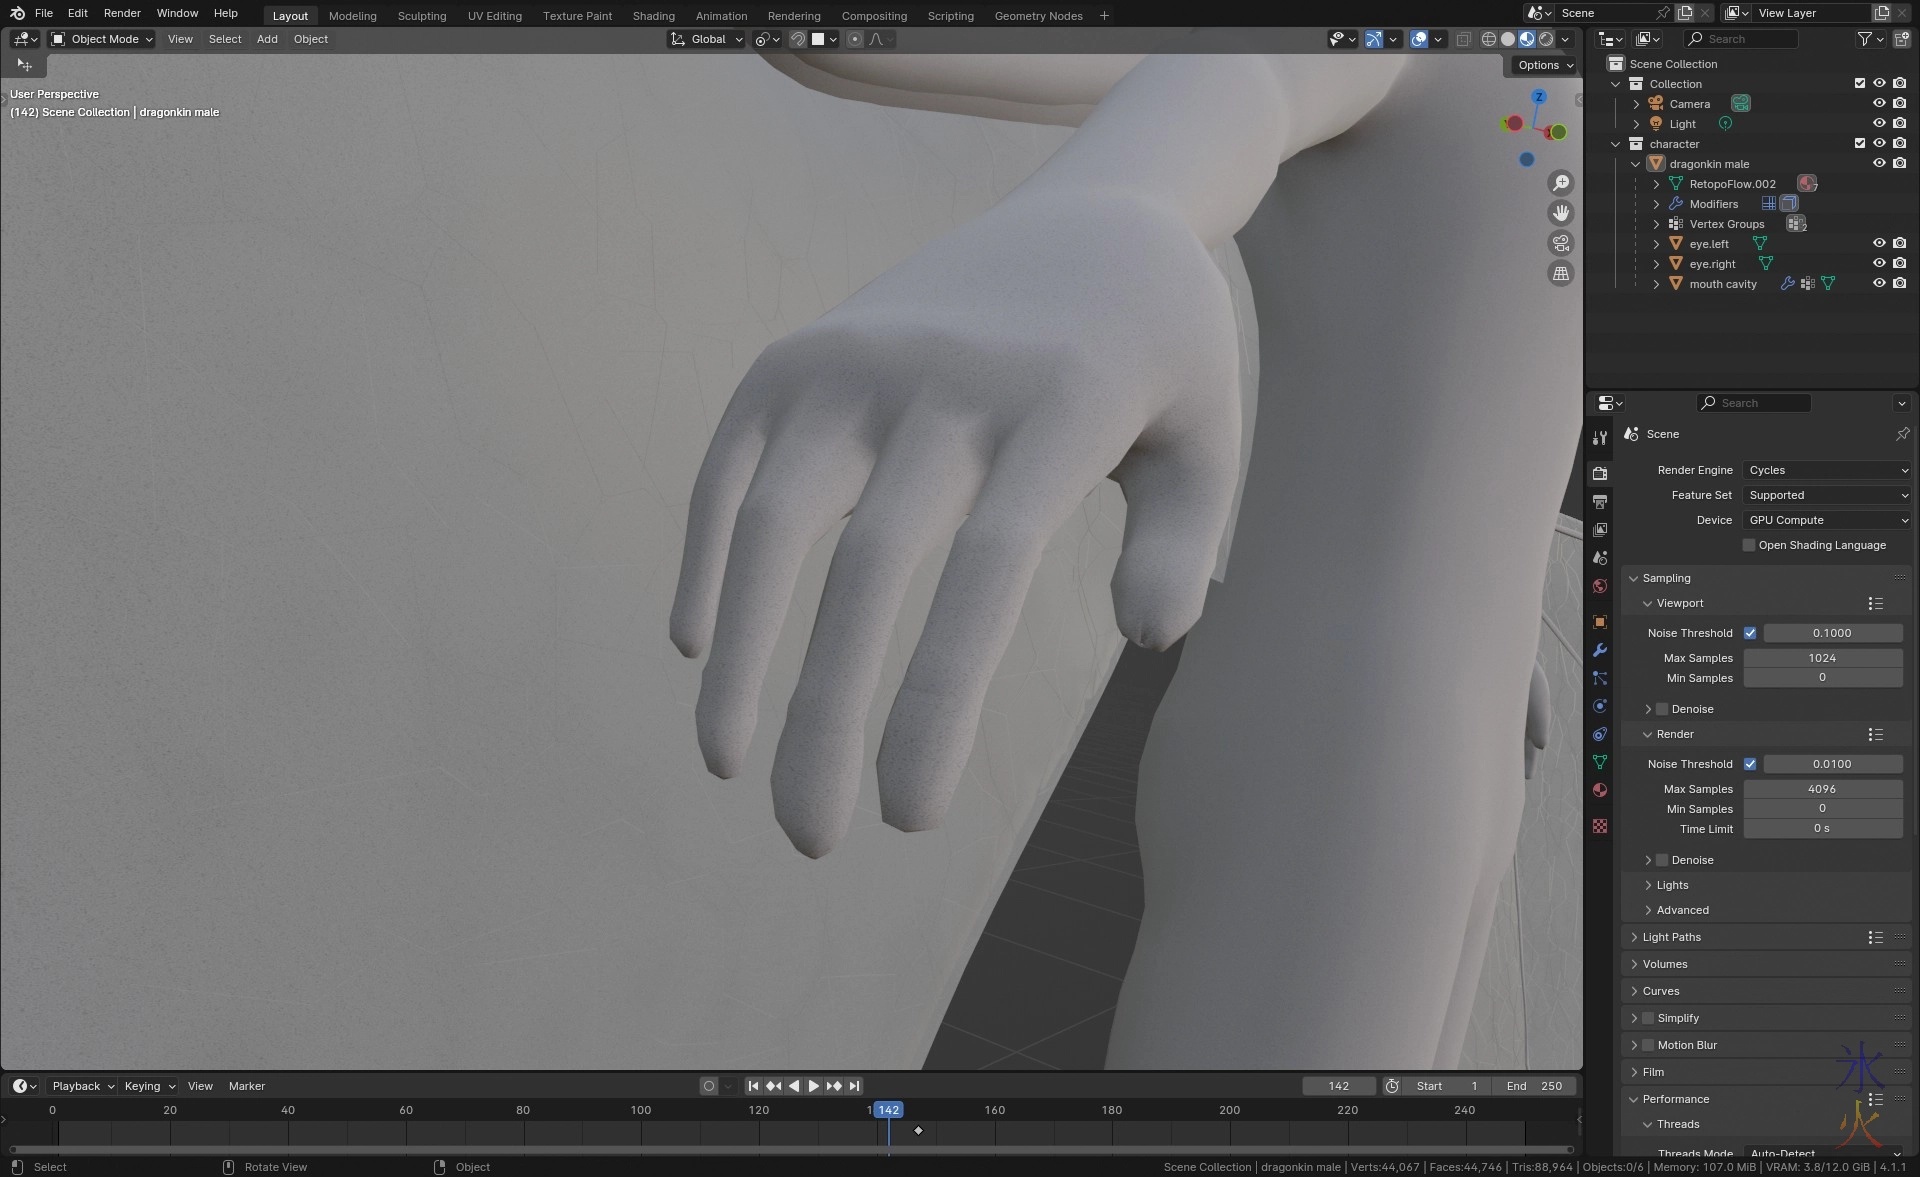Jump to timeline end frame button
The image size is (1920, 1177).
pos(854,1086)
